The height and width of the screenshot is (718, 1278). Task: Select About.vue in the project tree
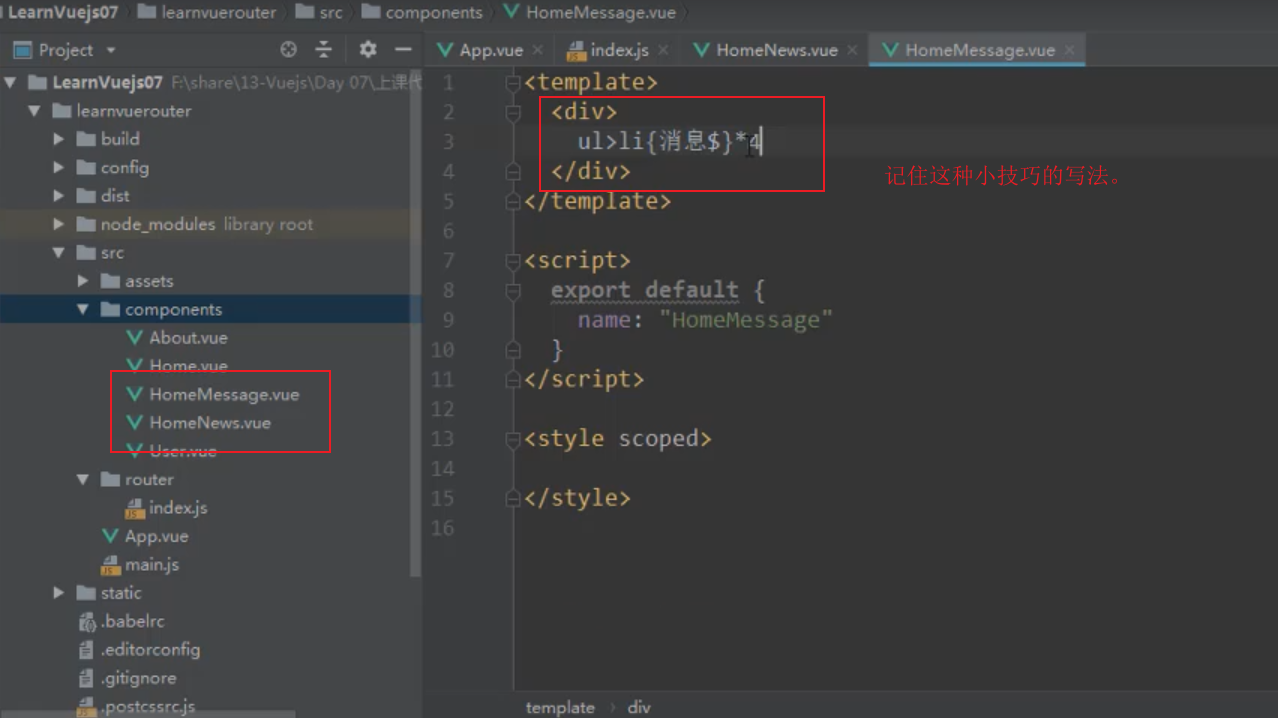click(x=188, y=338)
